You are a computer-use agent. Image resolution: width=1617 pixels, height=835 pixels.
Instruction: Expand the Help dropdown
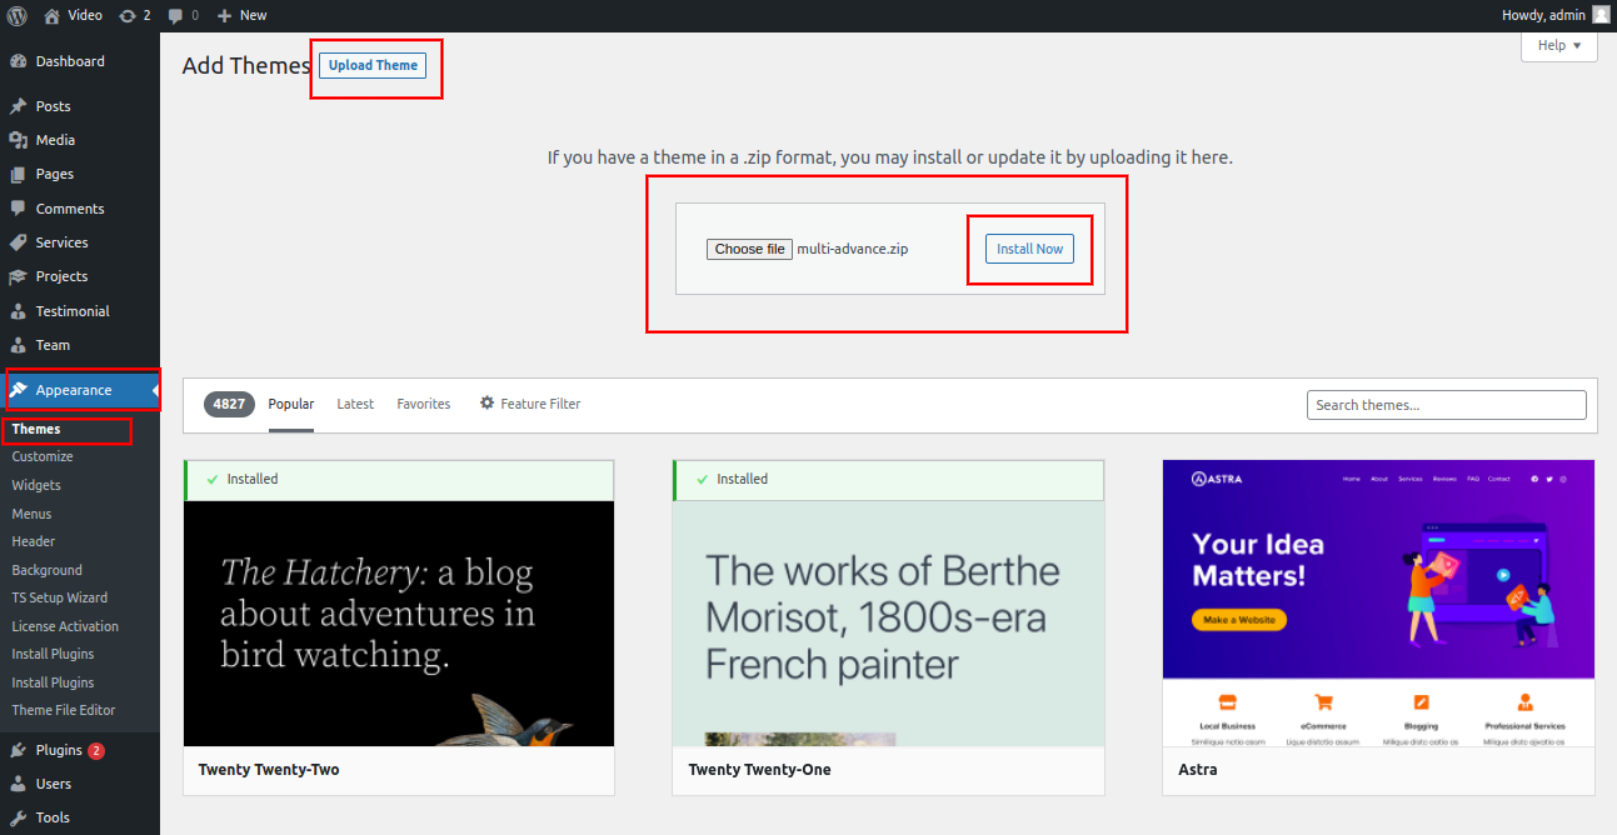click(x=1558, y=45)
